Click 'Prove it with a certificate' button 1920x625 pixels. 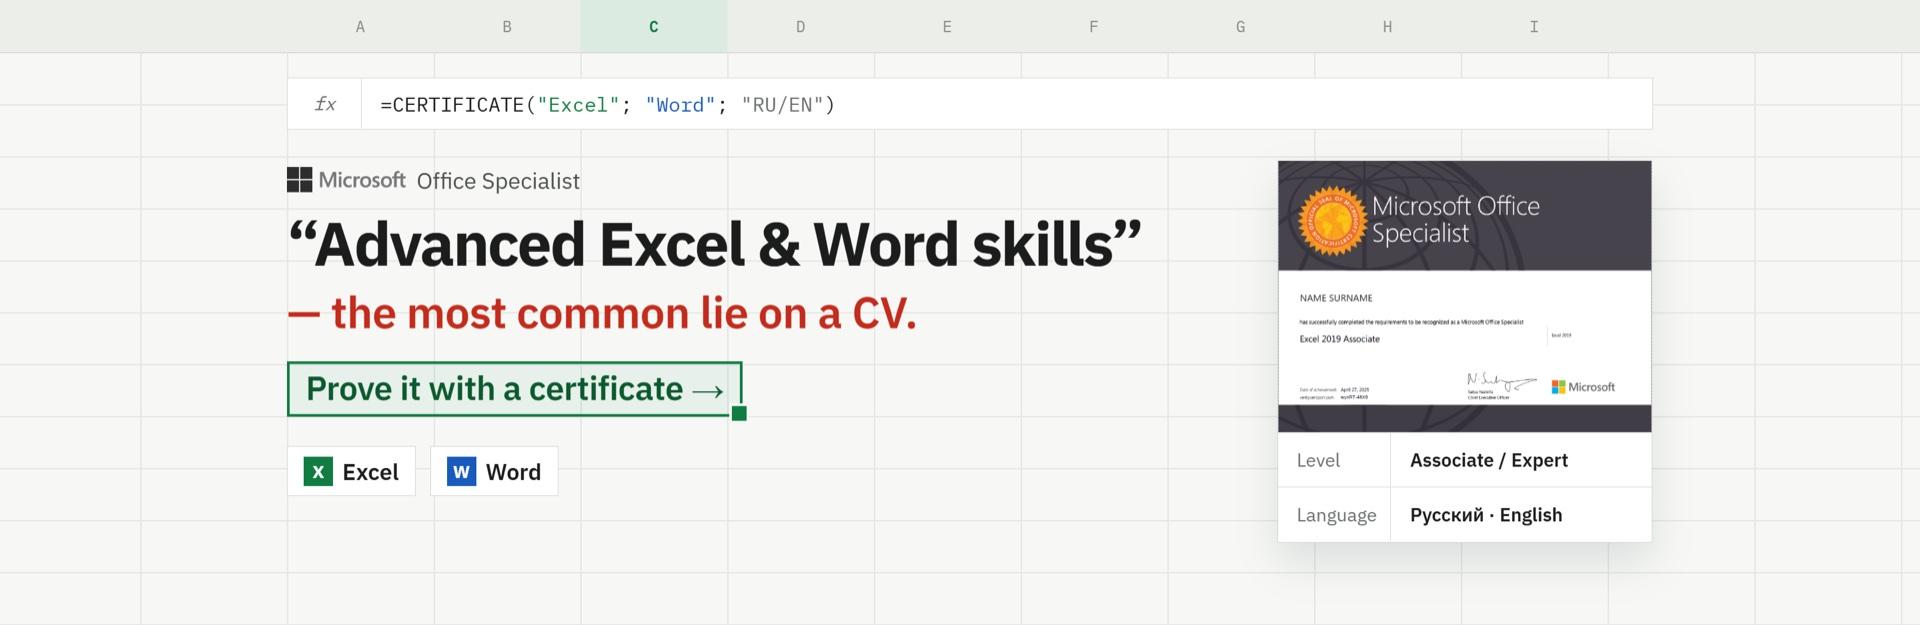[514, 389]
